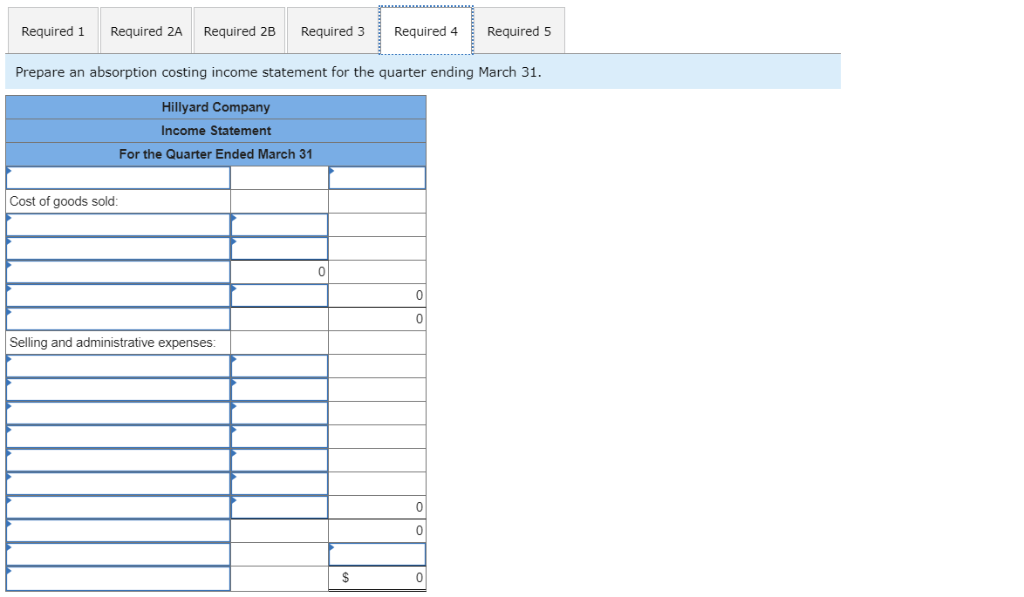Open the Required 2B tab
Viewport: 1024px width, 597px height.
[x=239, y=31]
